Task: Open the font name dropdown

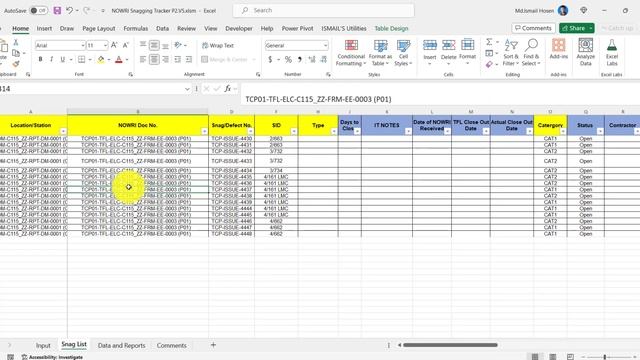Action: (x=83, y=45)
